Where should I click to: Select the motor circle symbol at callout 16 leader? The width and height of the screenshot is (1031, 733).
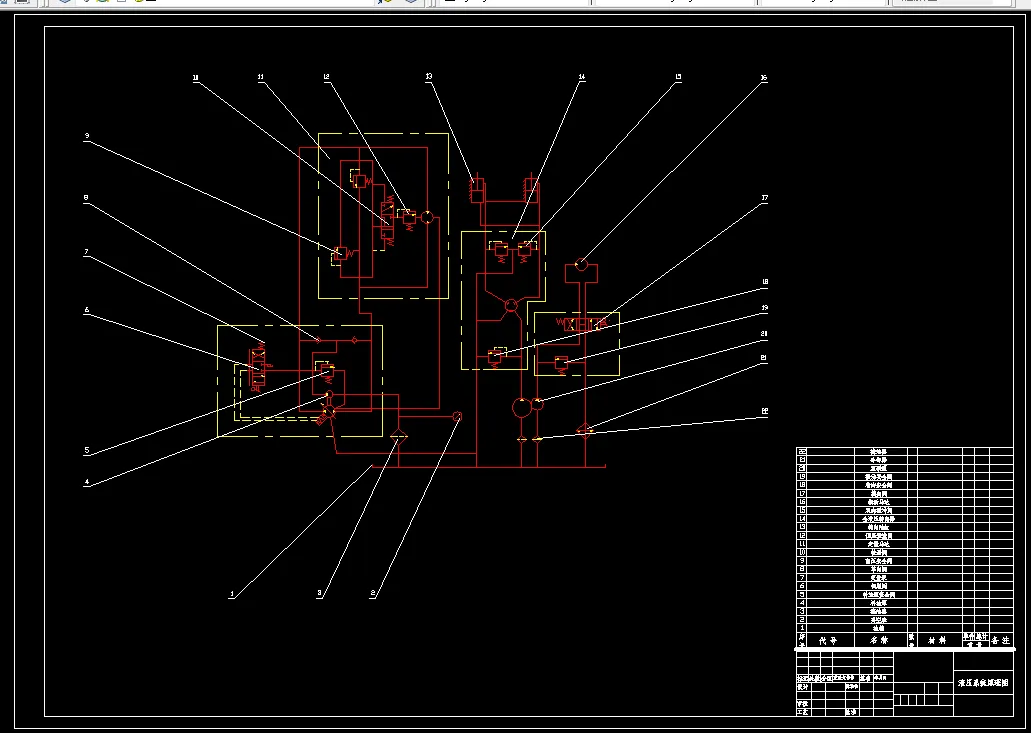coord(581,264)
